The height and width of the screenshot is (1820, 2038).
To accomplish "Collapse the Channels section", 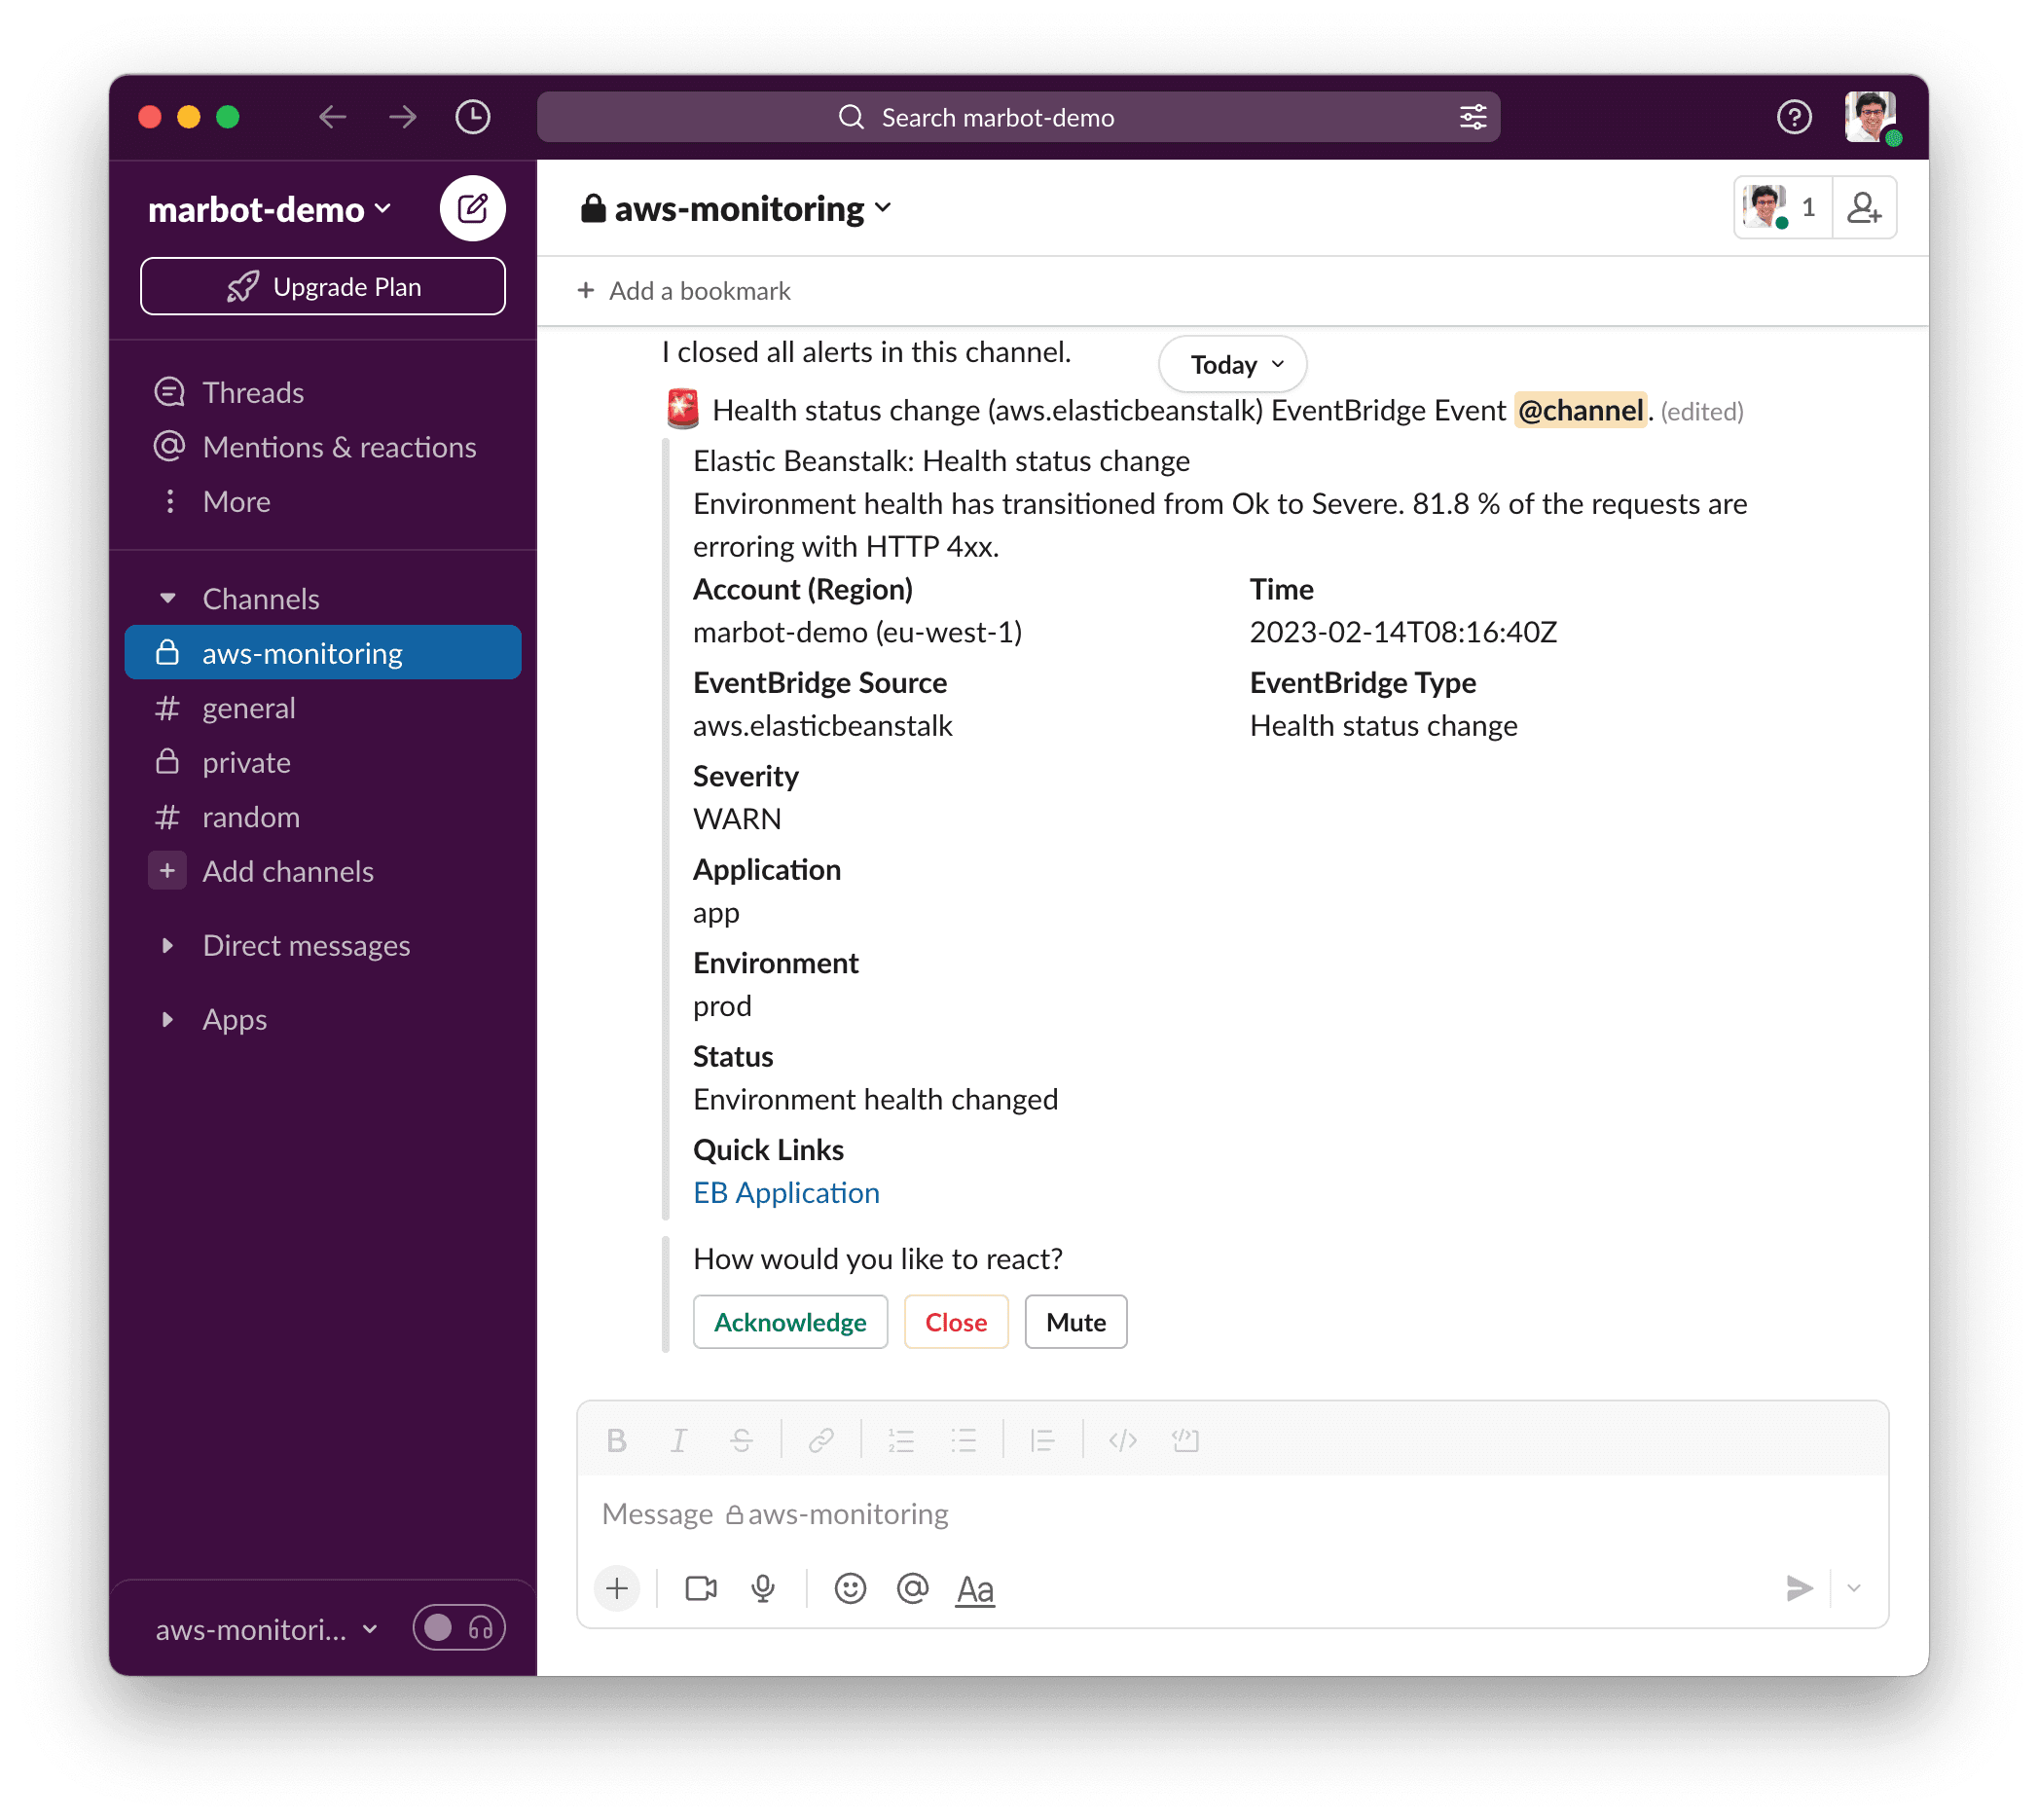I will tap(168, 598).
